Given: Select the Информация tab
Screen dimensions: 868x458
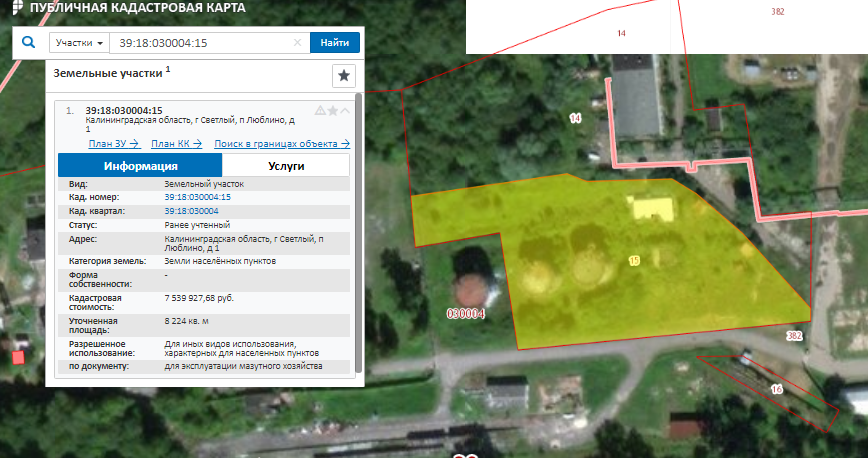Looking at the screenshot, I should click(140, 166).
